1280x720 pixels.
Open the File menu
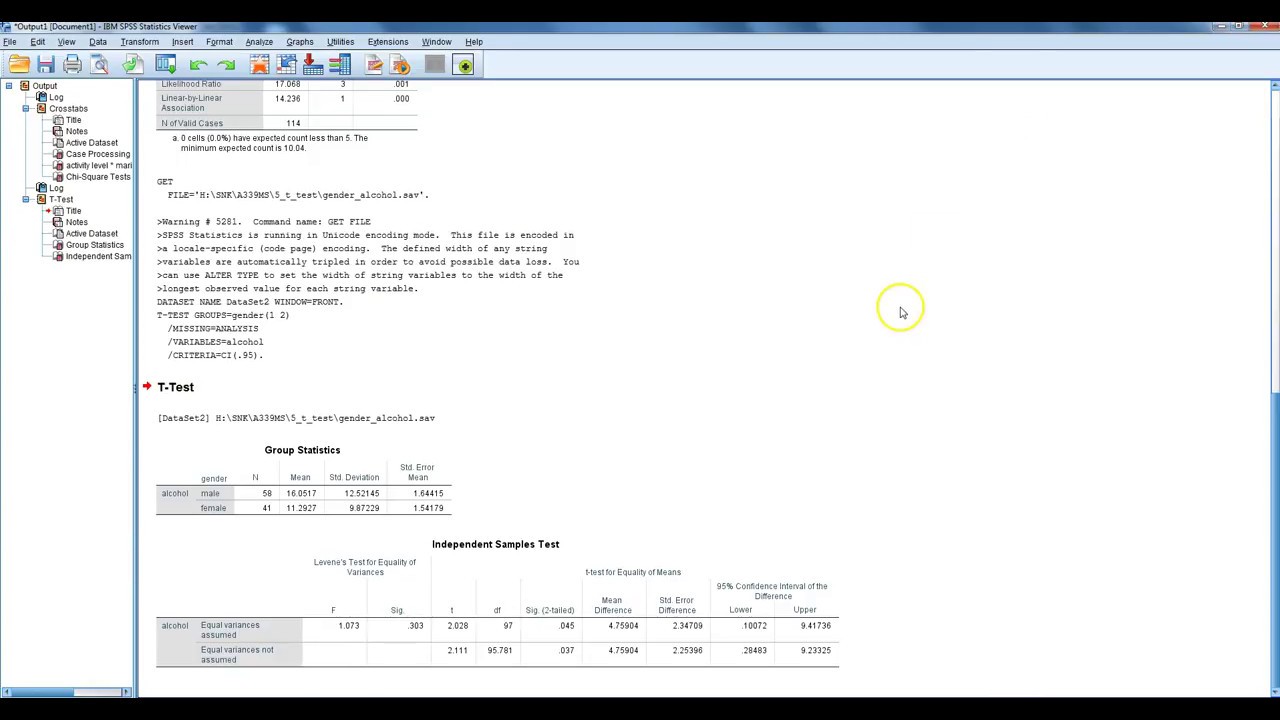pos(9,42)
